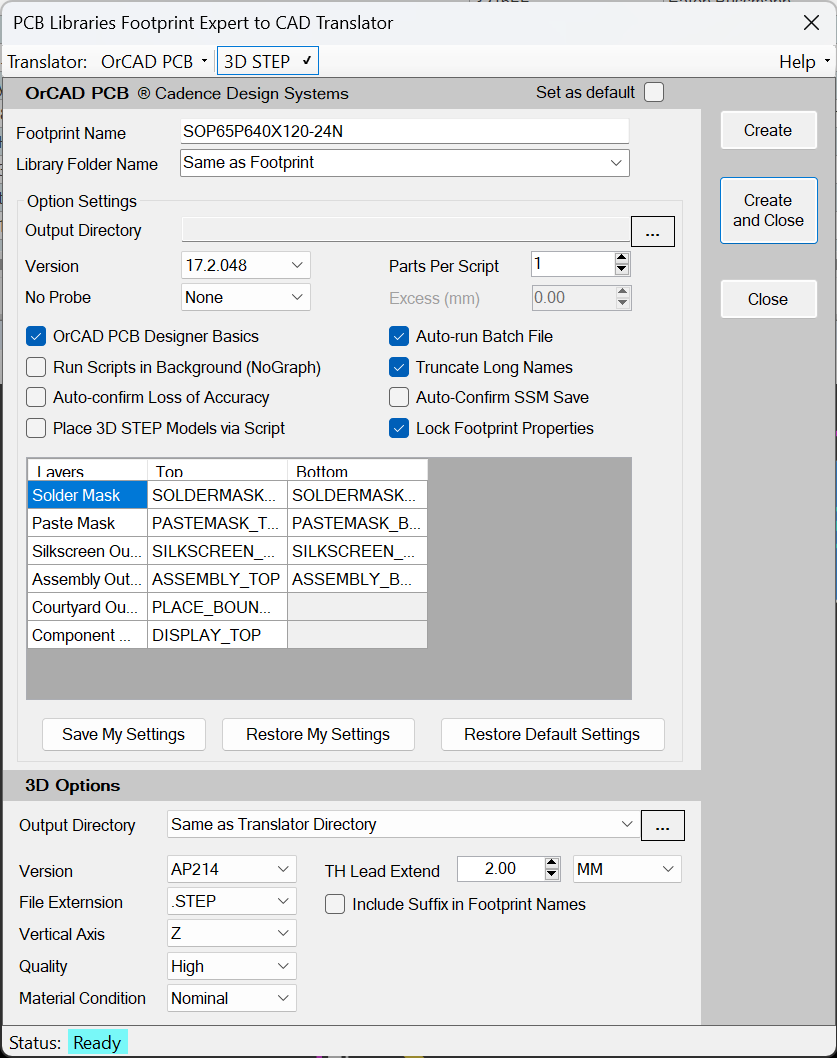Expand the 3D Output Directory dropdown
837x1058 pixels.
[626, 824]
